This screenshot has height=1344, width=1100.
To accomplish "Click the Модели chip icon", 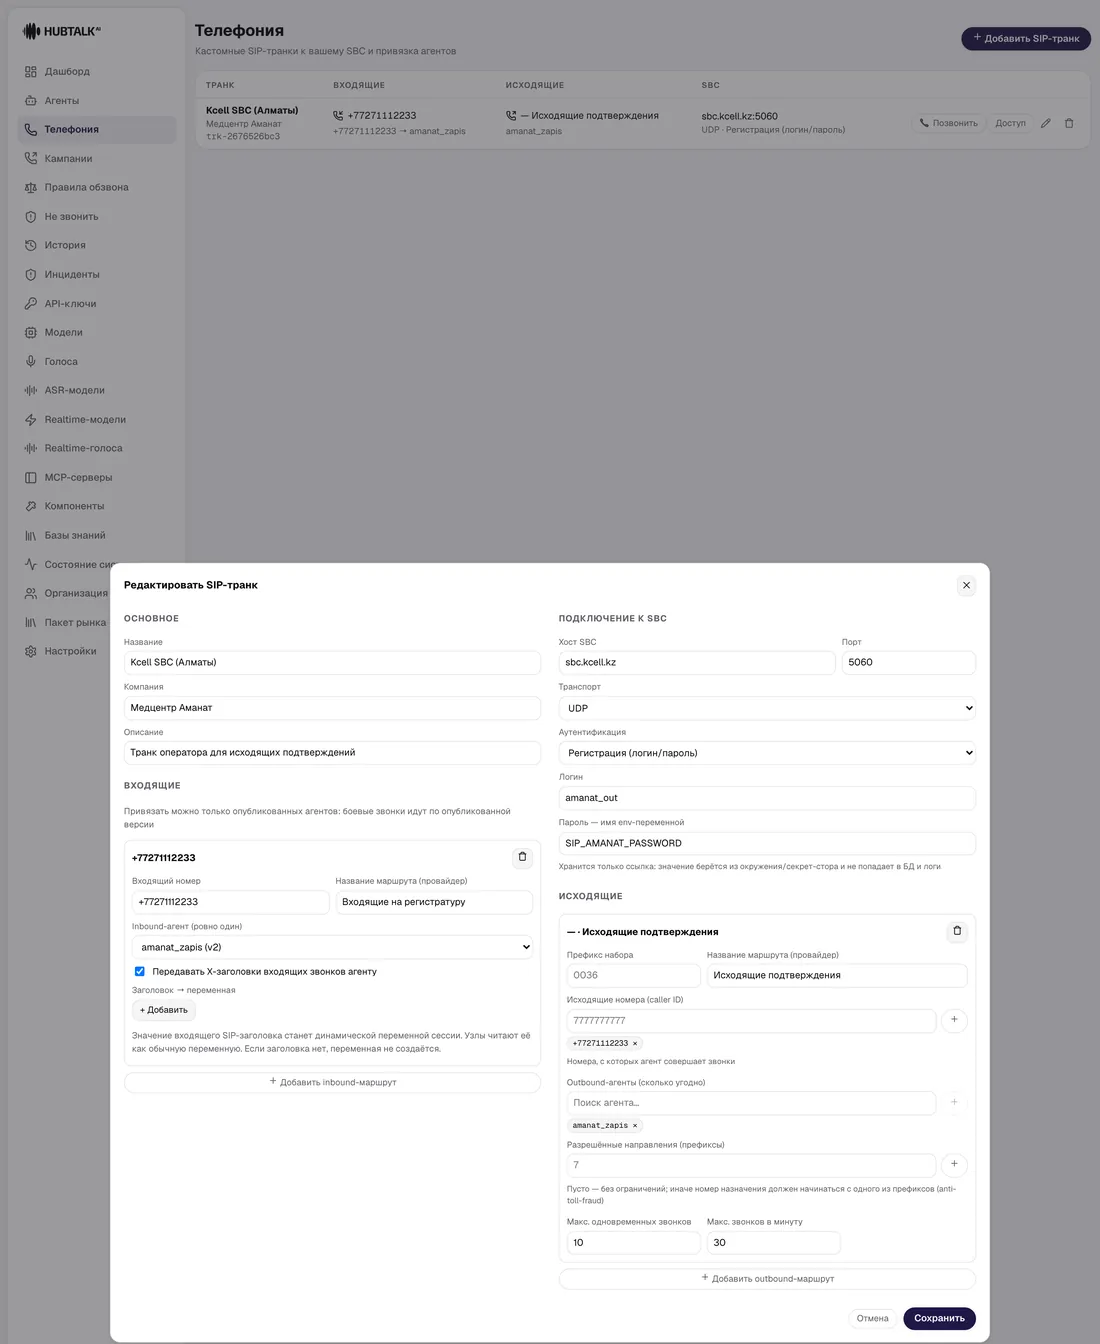I will click(x=31, y=333).
